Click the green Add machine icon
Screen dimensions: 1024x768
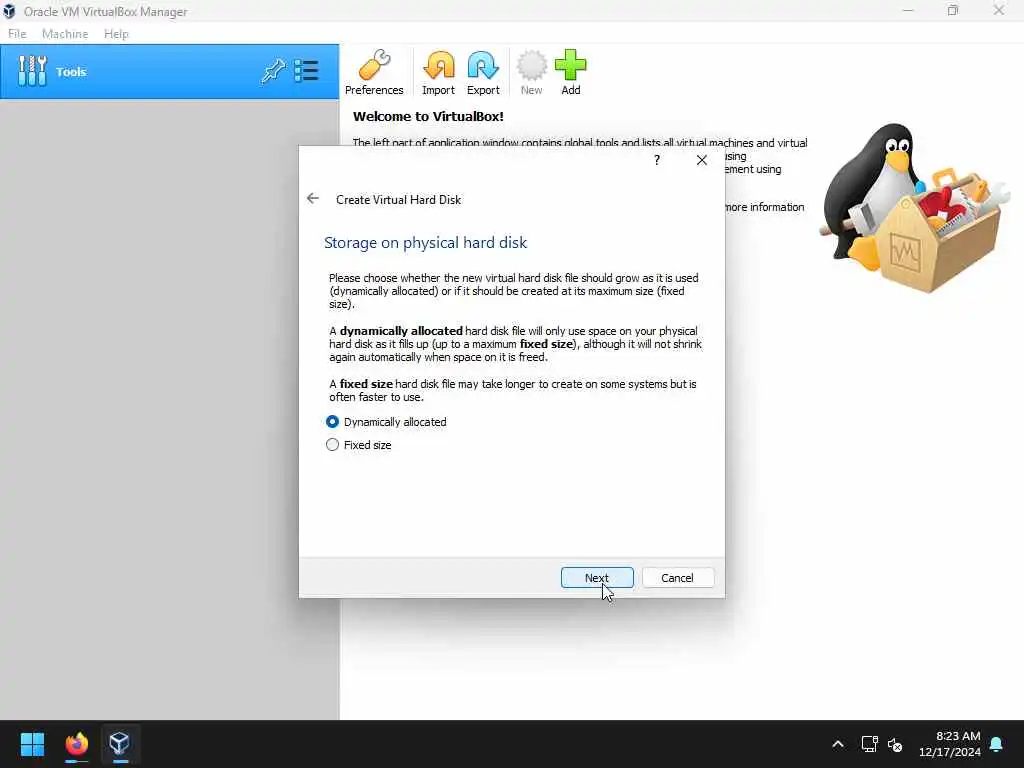[570, 72]
